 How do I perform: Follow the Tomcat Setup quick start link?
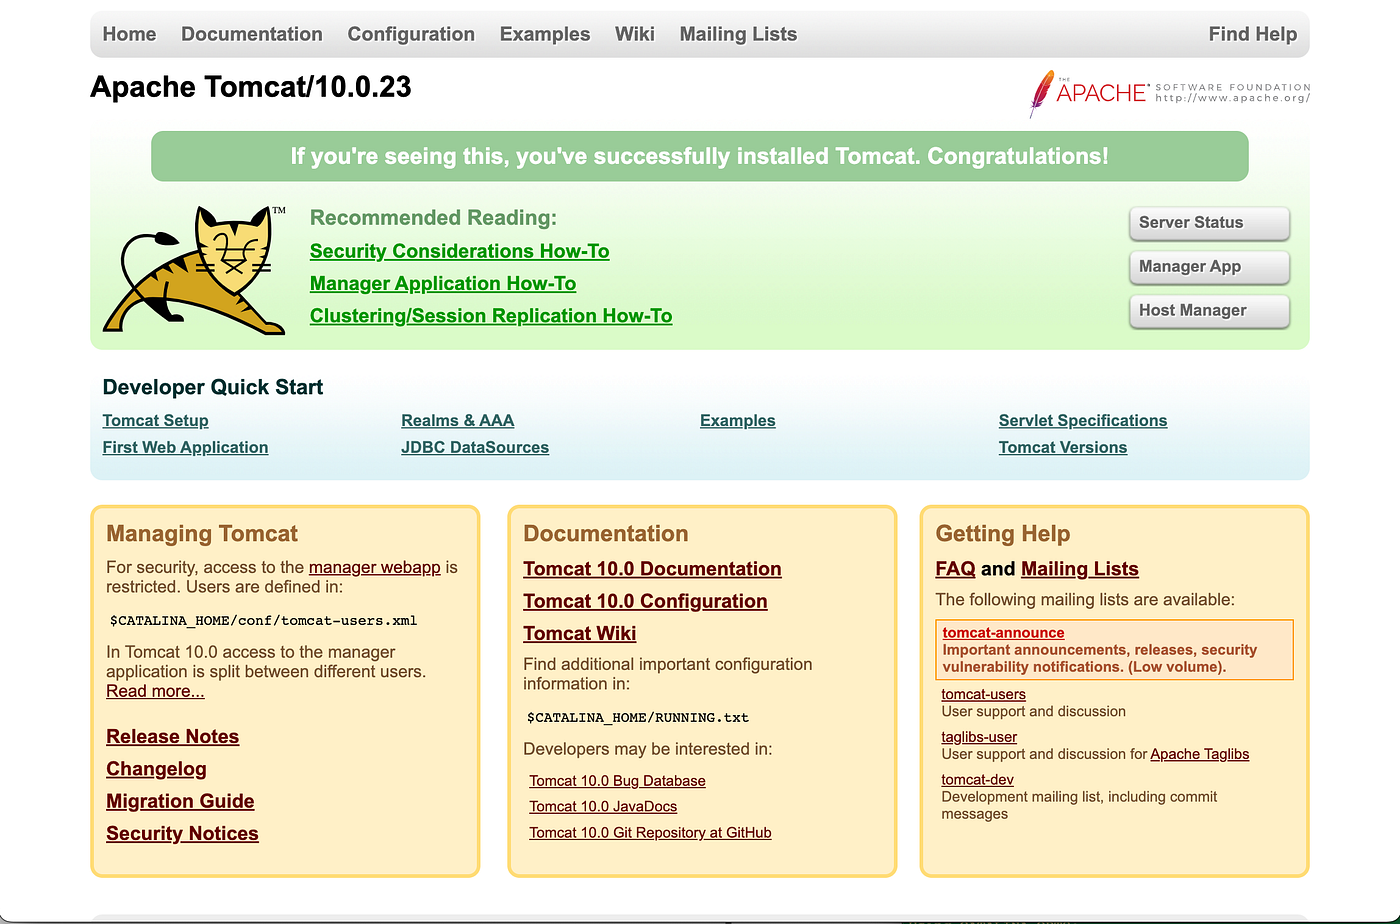tap(155, 421)
